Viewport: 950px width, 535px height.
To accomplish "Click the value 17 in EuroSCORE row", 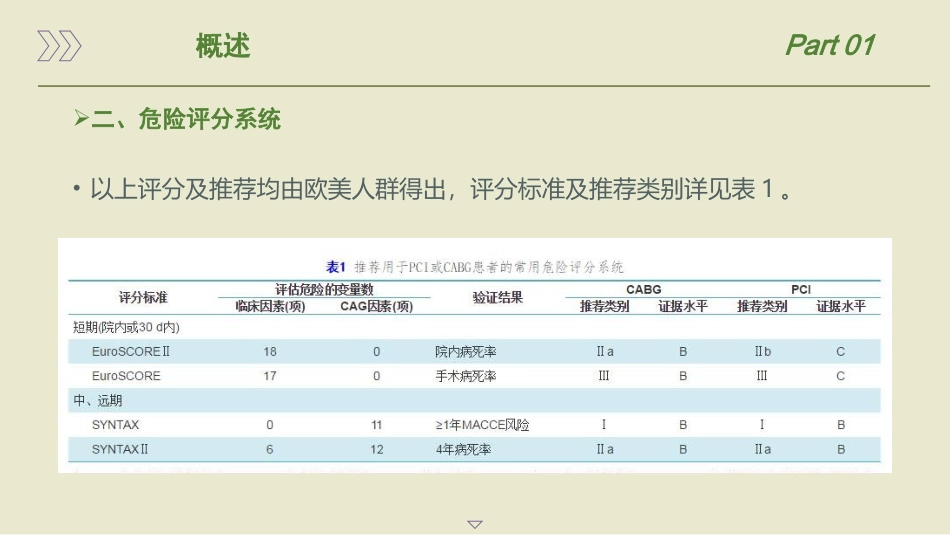I will coord(270,376).
